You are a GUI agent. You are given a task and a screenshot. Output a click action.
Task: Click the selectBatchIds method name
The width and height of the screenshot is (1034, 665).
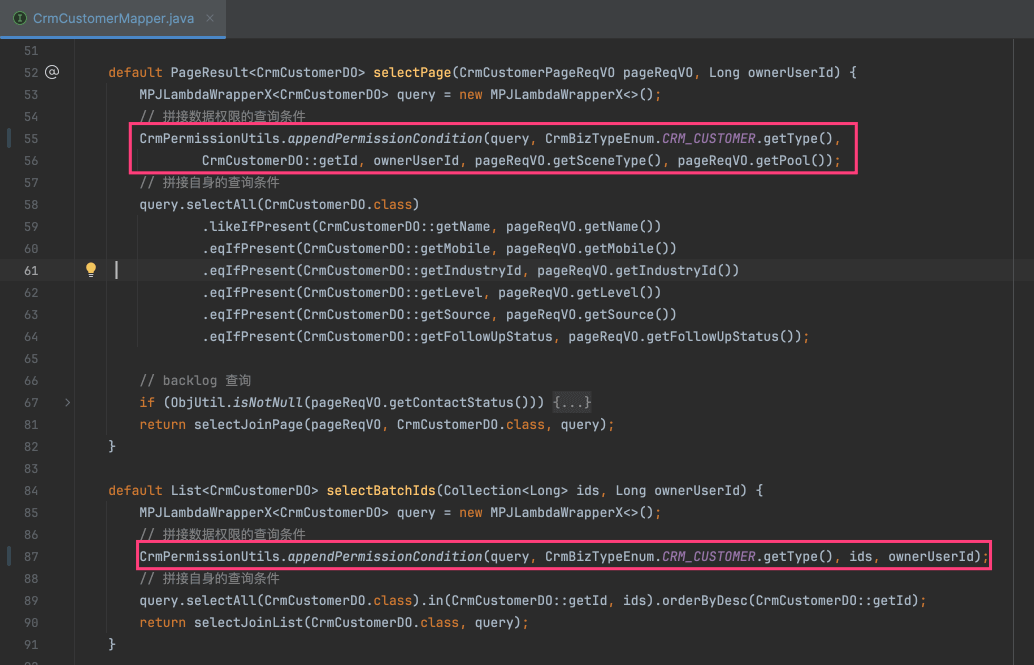[381, 490]
